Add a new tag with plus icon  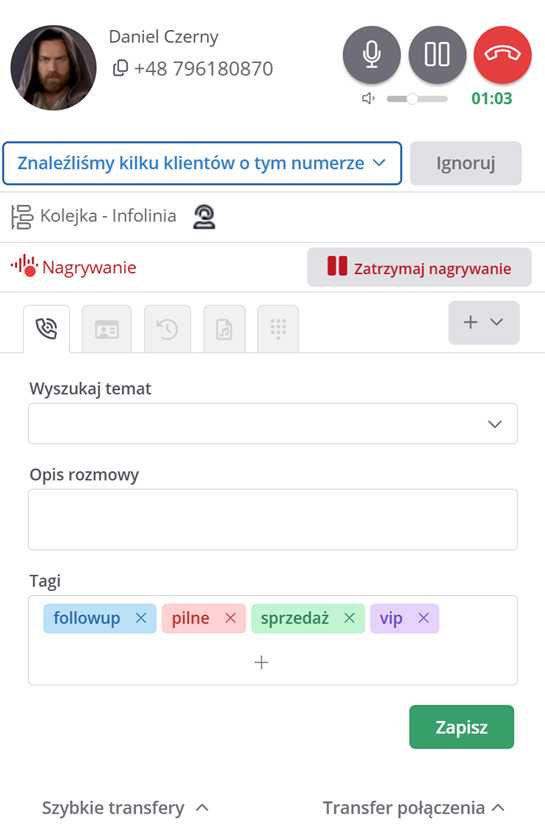pos(261,662)
